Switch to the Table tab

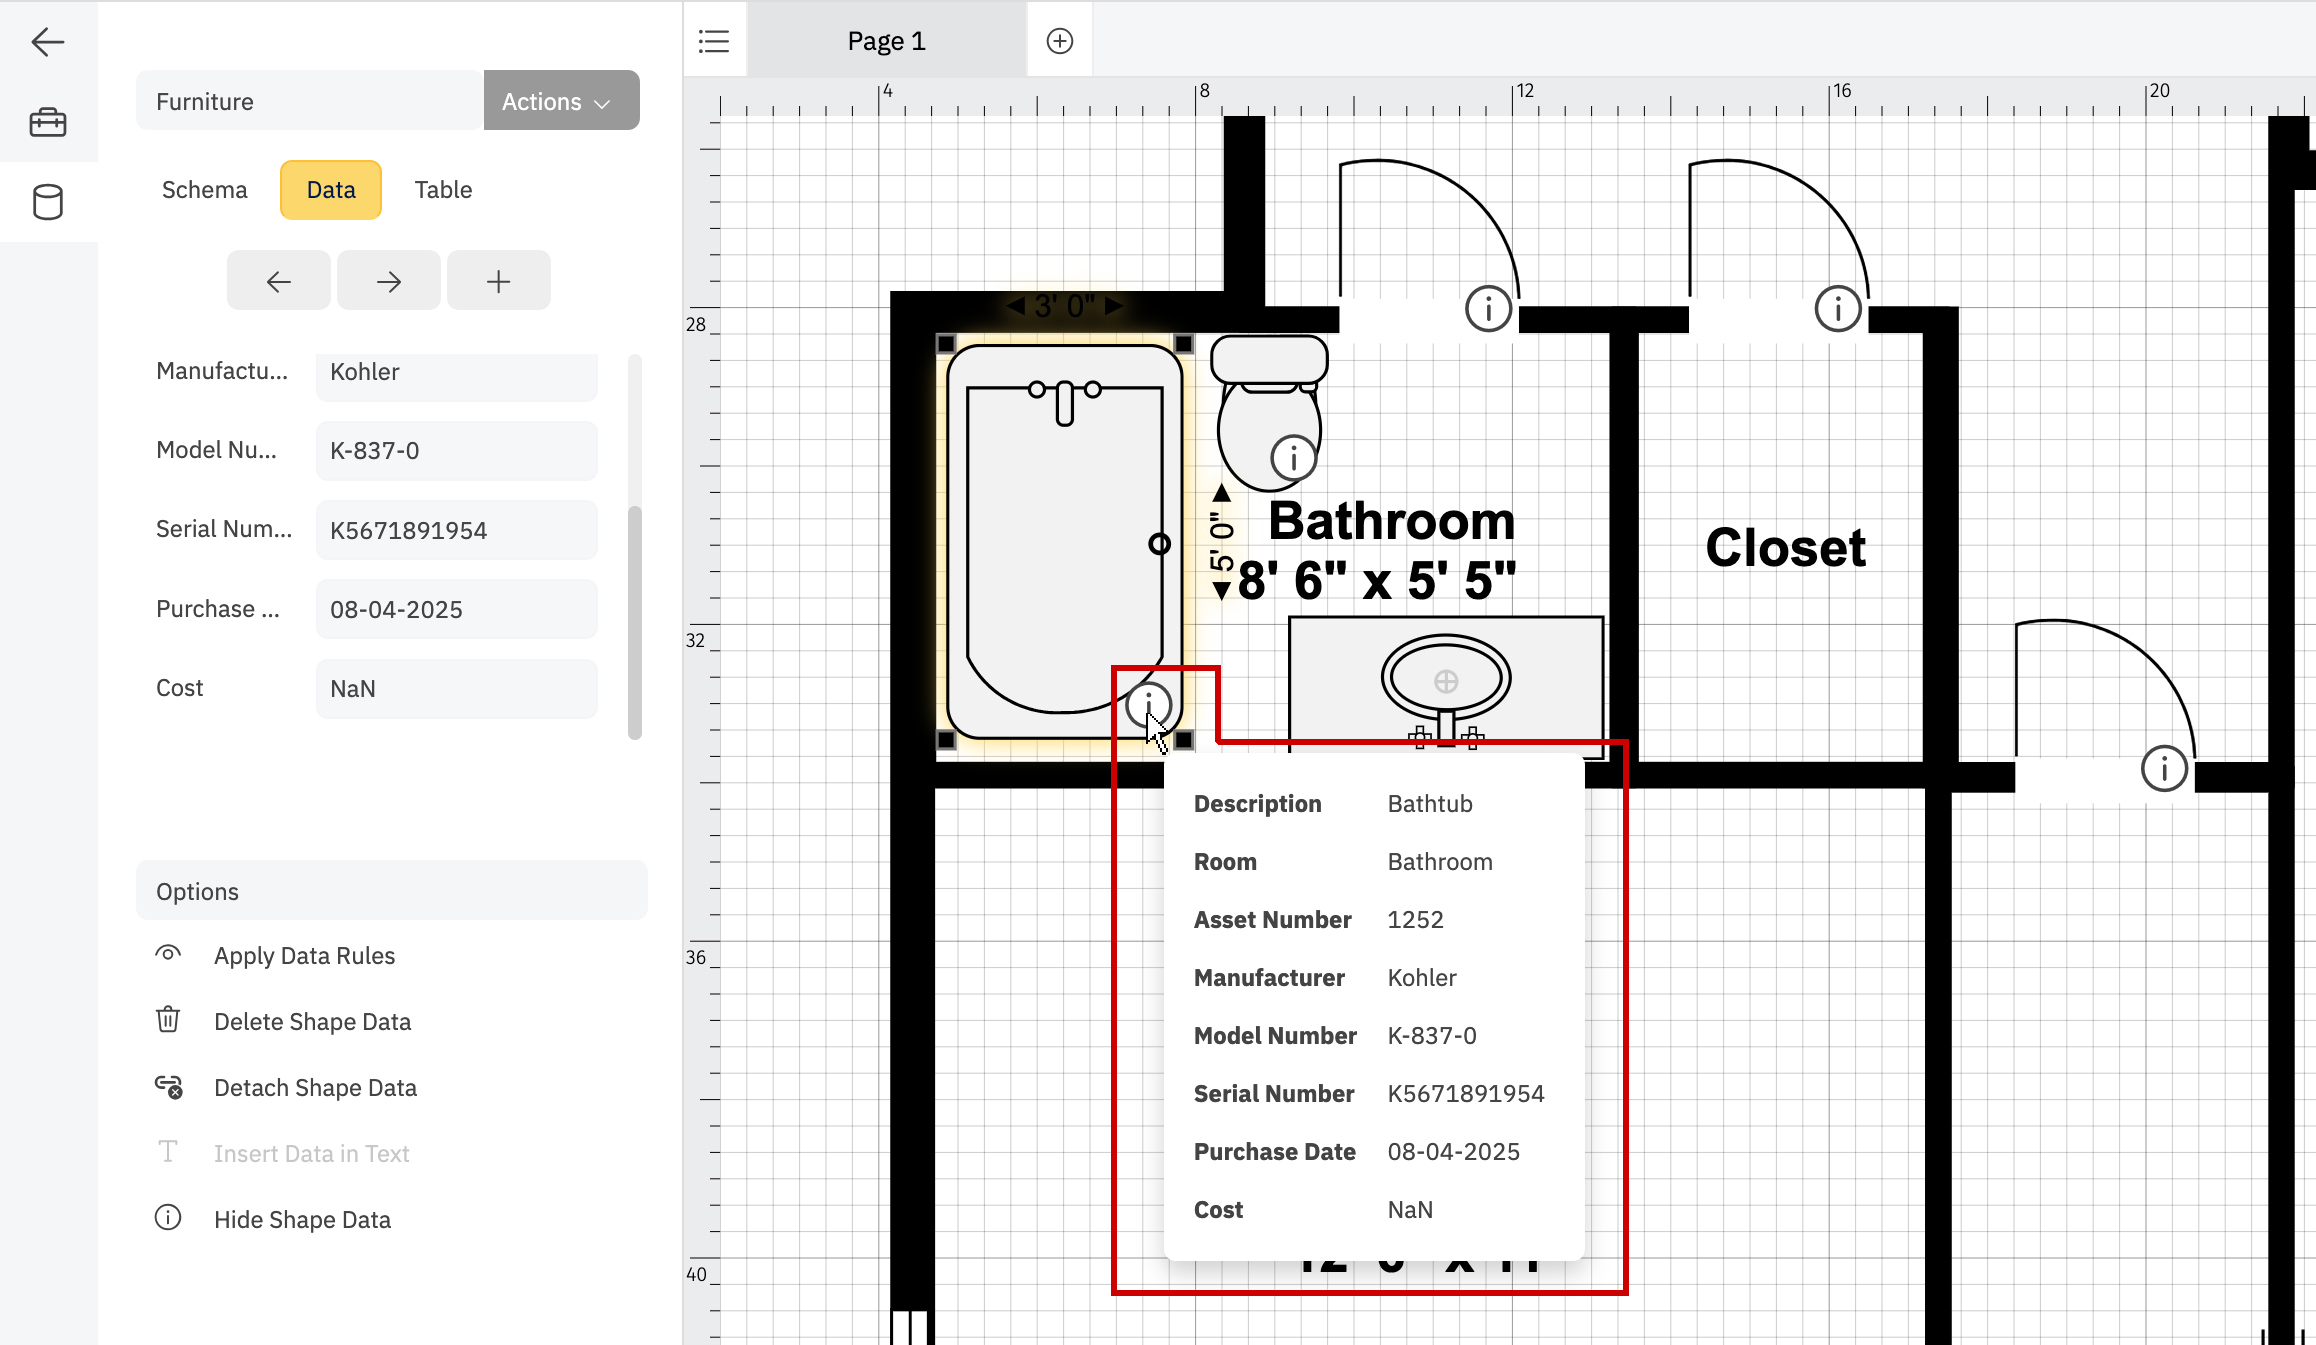(x=443, y=189)
